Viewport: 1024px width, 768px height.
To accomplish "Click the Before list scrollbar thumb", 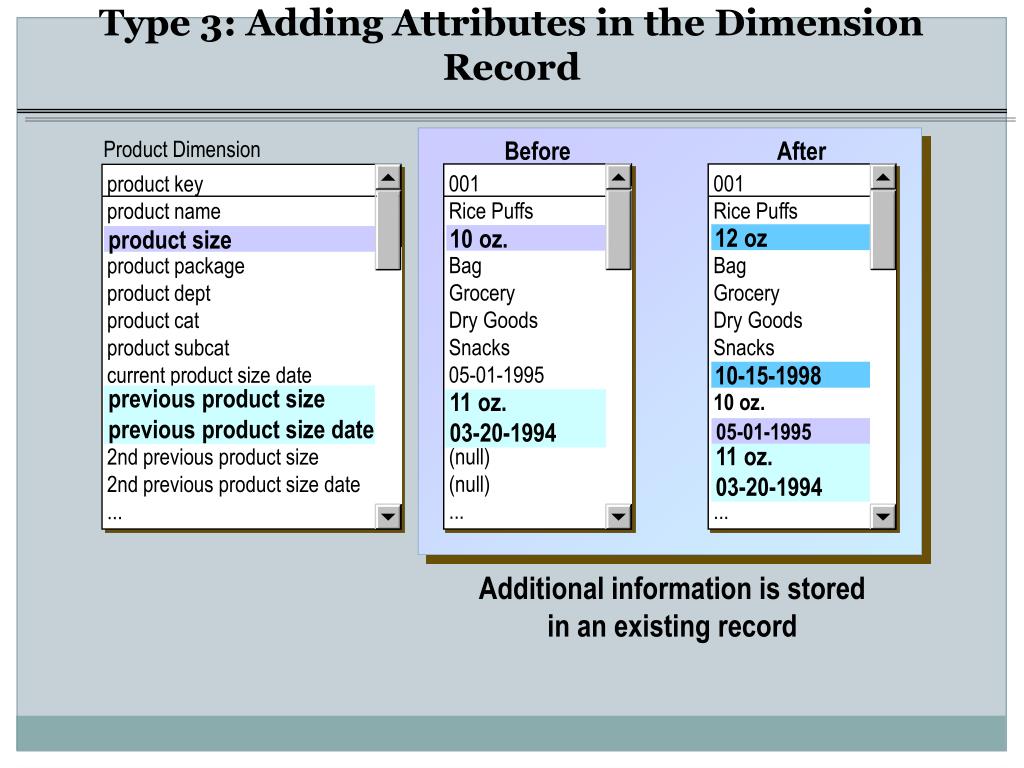I will coord(618,230).
